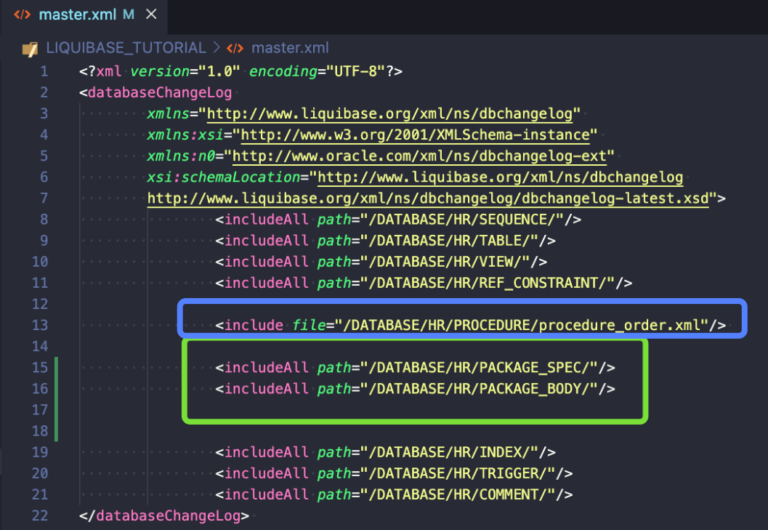
Task: Click the green change marker at line 15
Action: tap(59, 368)
